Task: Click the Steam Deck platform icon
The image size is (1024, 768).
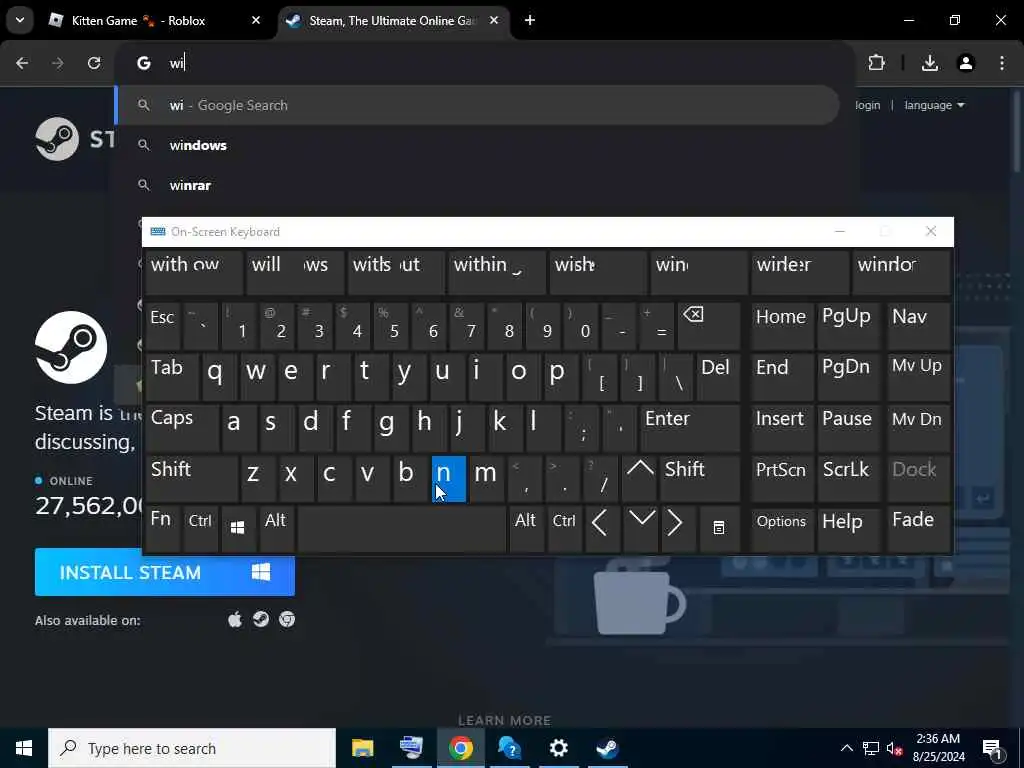Action: [x=261, y=619]
